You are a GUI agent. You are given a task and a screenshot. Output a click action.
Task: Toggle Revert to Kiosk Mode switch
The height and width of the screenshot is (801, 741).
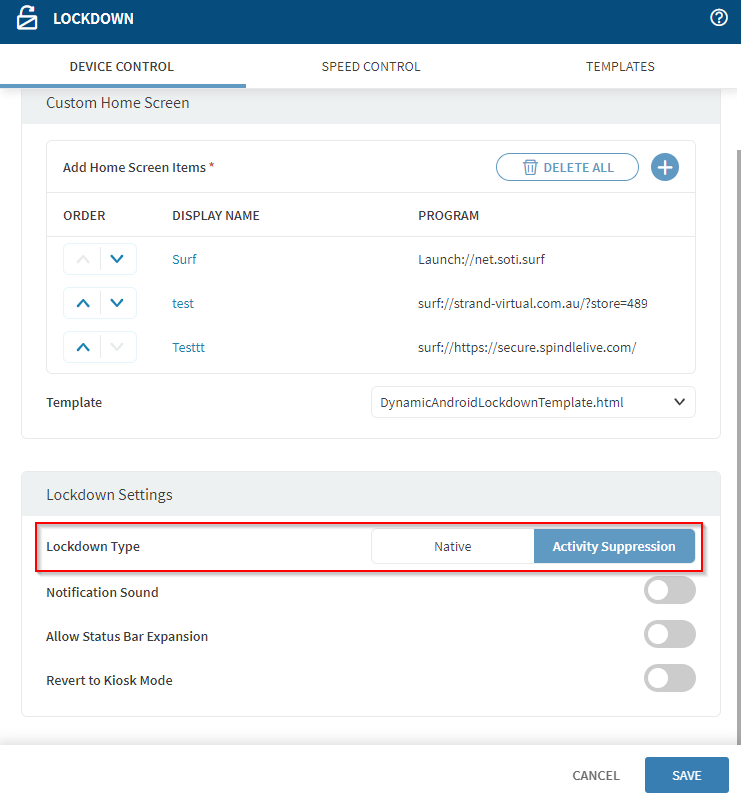(x=669, y=679)
